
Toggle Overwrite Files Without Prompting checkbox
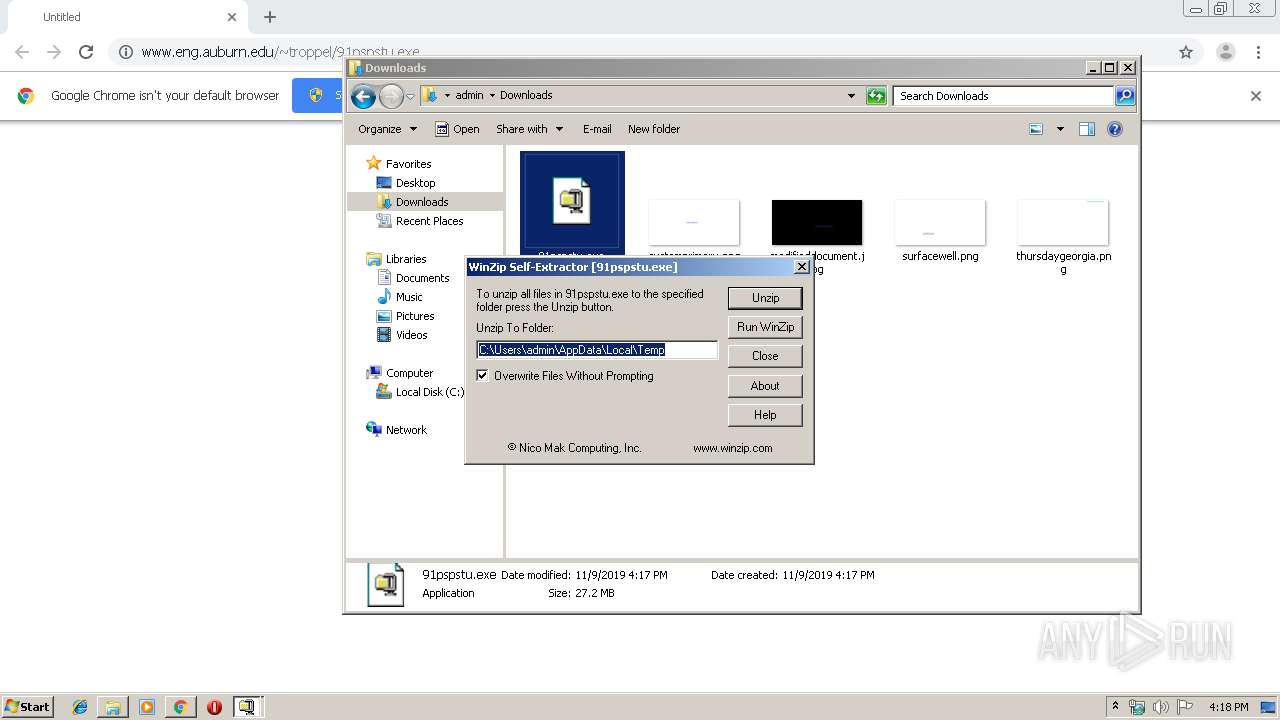[x=483, y=376]
